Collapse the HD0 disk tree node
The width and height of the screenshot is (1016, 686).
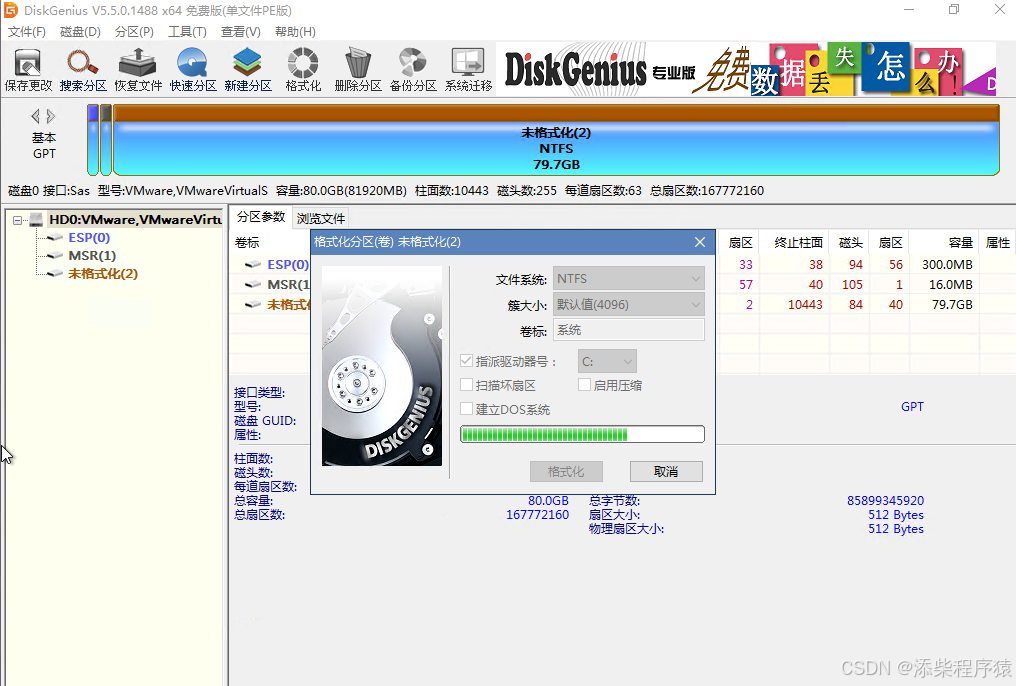click(x=17, y=220)
